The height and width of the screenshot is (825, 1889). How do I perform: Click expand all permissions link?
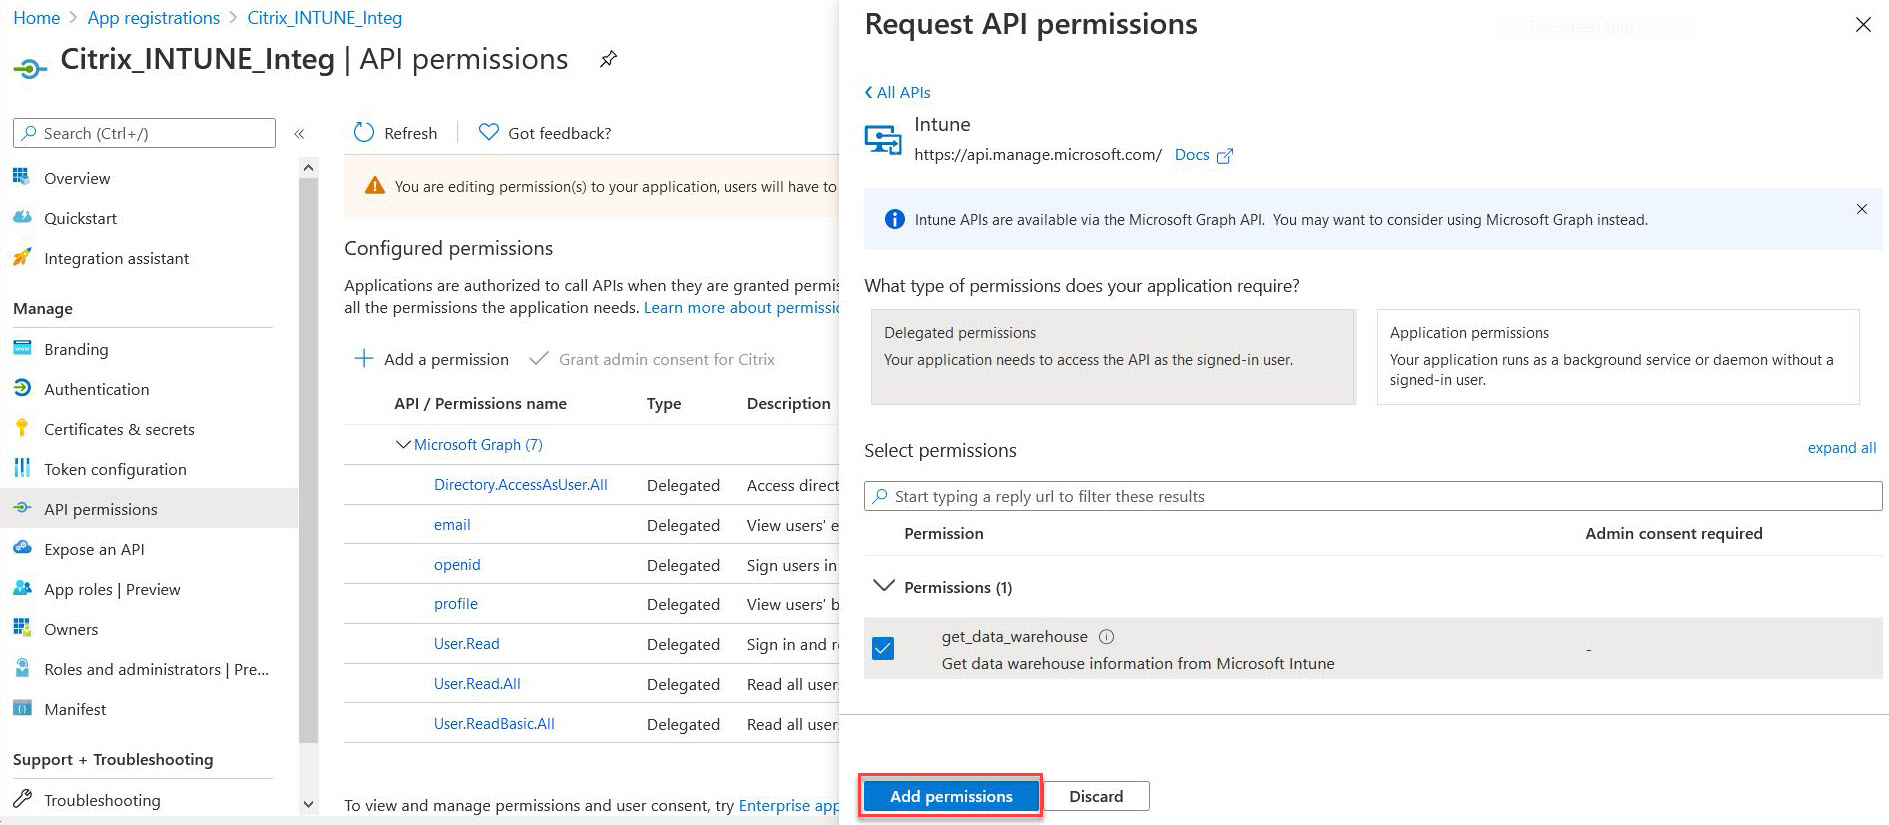1841,448
